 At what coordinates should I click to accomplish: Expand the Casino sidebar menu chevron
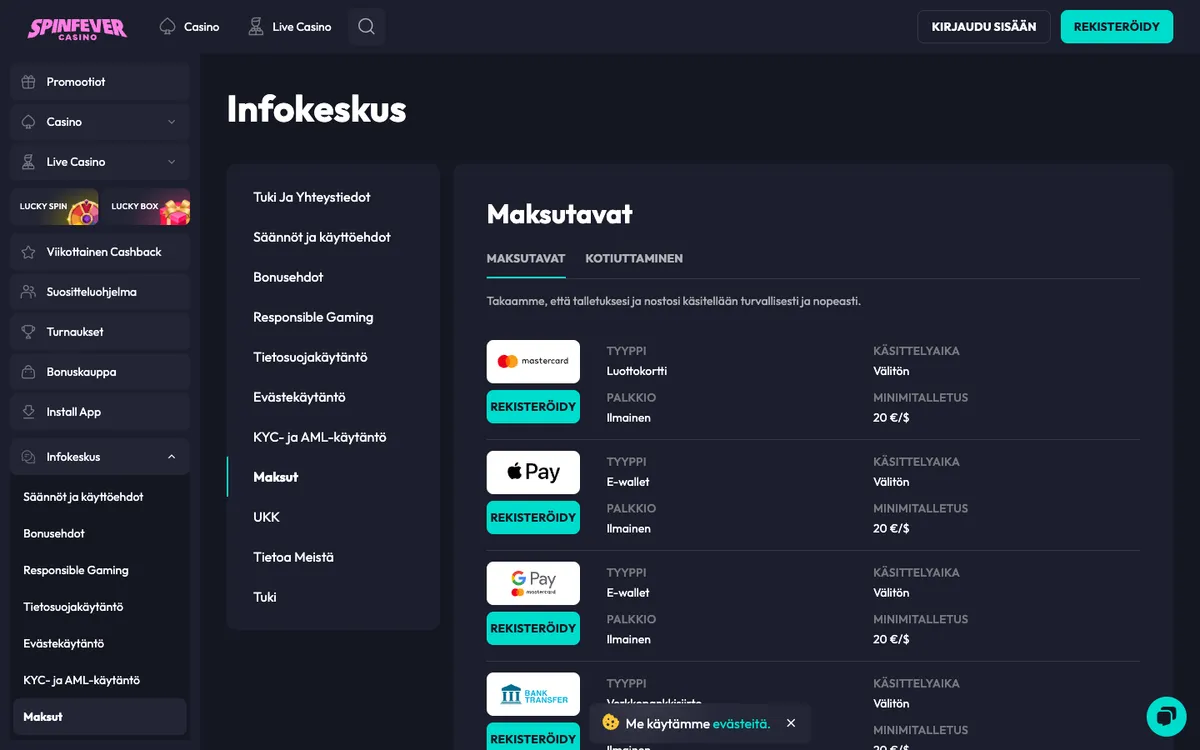171,122
